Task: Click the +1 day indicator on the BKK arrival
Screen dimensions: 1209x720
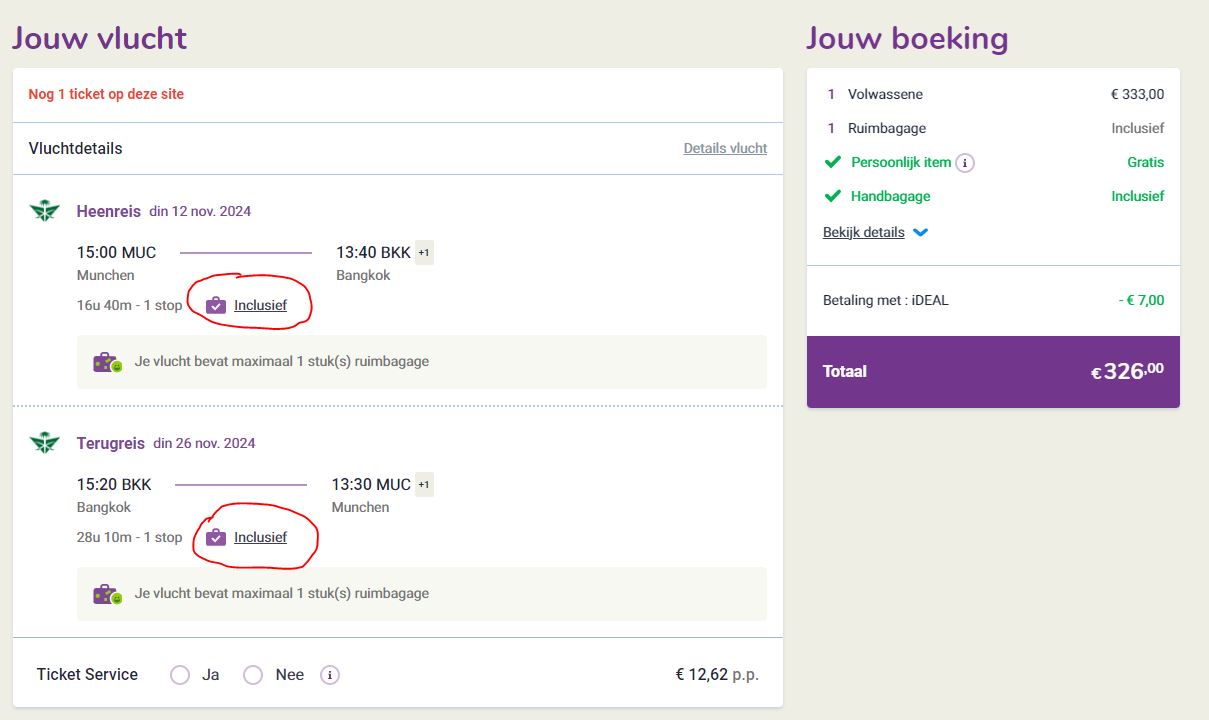Action: (424, 253)
